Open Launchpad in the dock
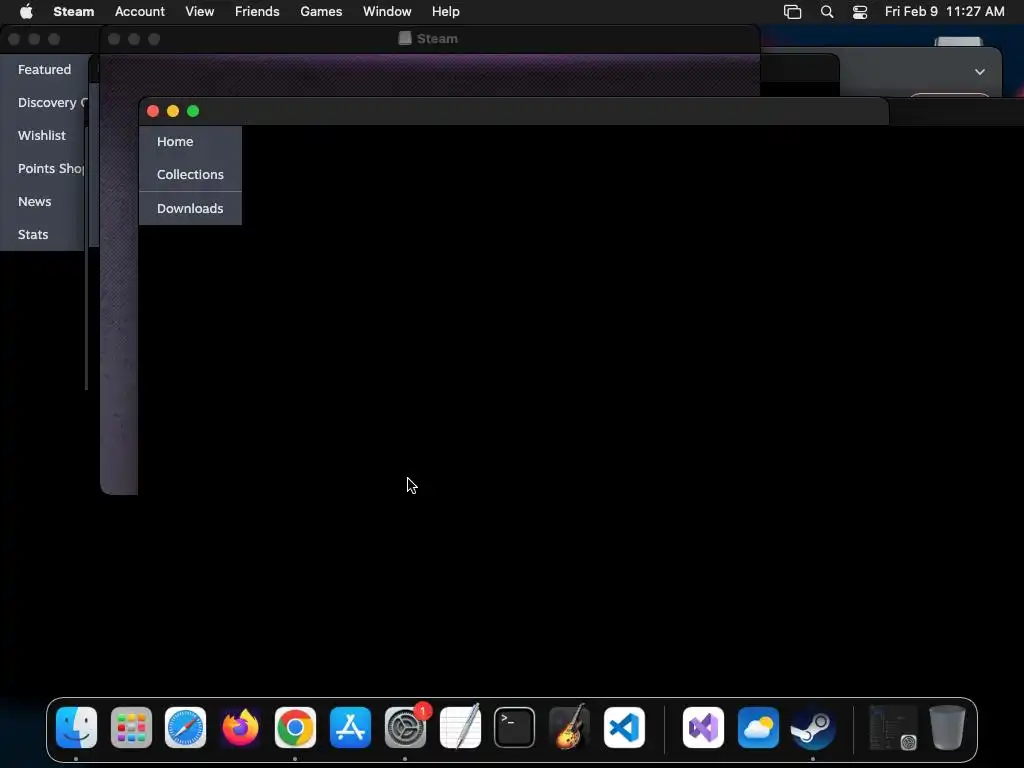The height and width of the screenshot is (768, 1024). point(131,728)
